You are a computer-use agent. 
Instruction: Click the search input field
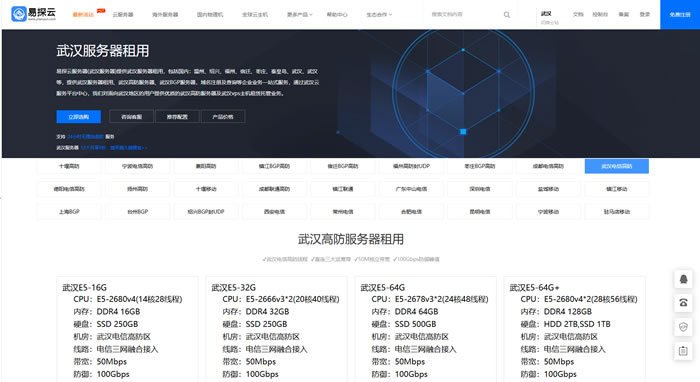click(x=464, y=15)
